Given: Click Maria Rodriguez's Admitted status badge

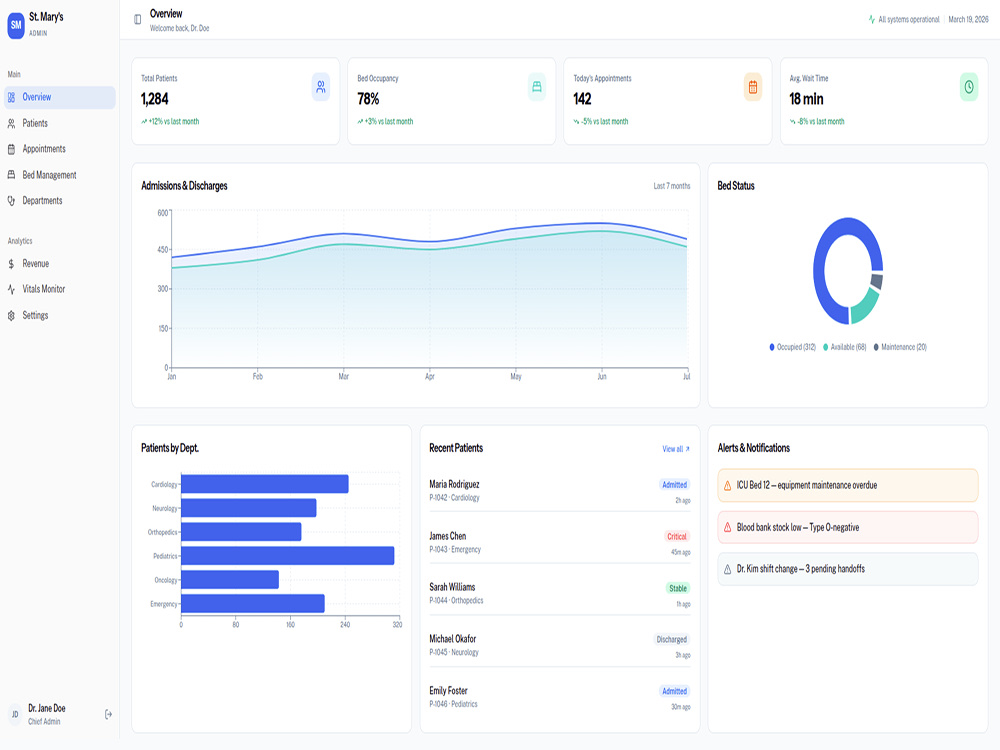Looking at the screenshot, I should coord(675,485).
